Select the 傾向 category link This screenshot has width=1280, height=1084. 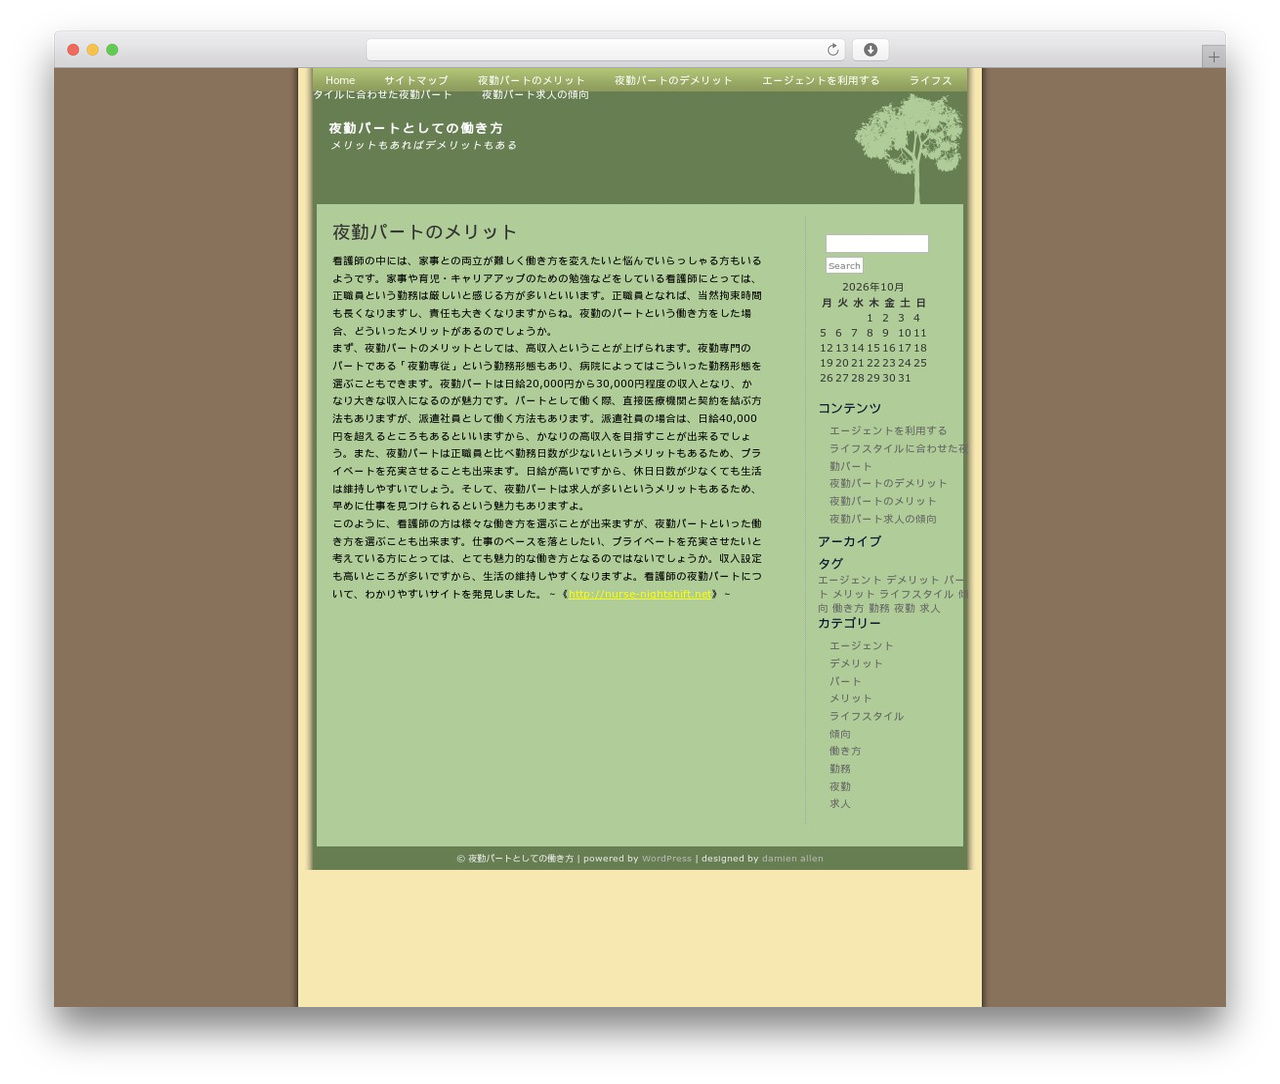point(840,734)
